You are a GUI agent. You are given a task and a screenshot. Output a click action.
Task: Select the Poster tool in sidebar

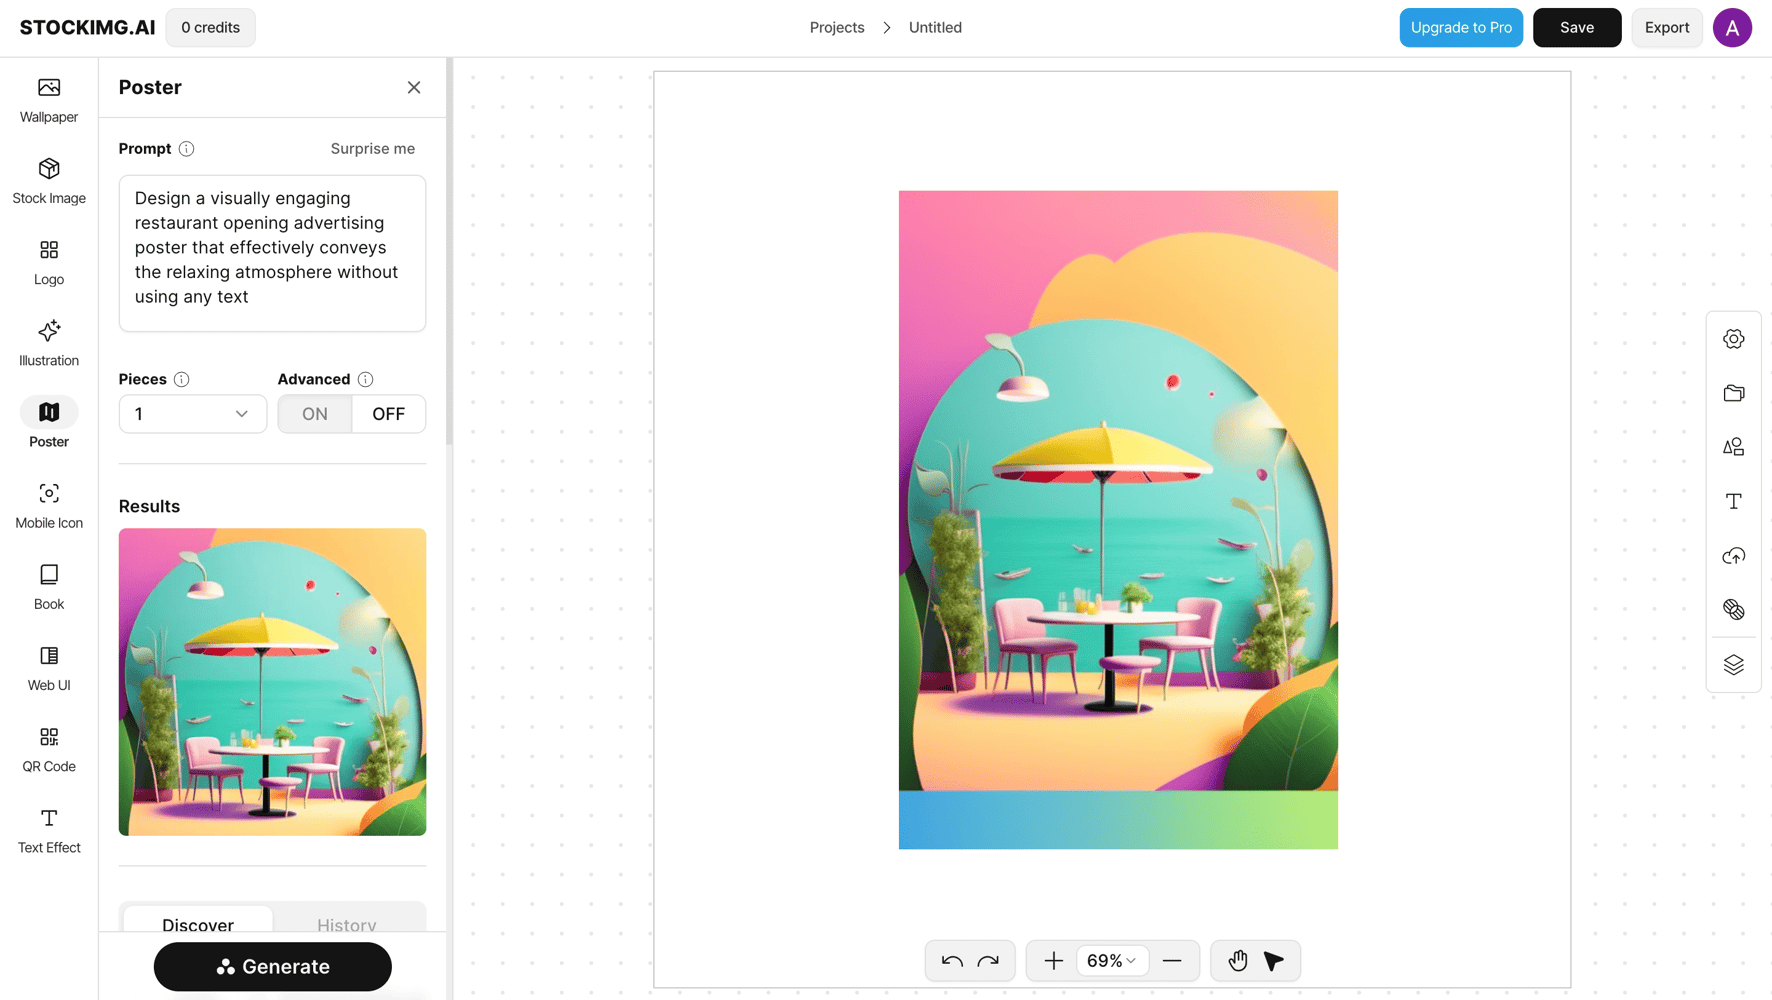pos(48,423)
